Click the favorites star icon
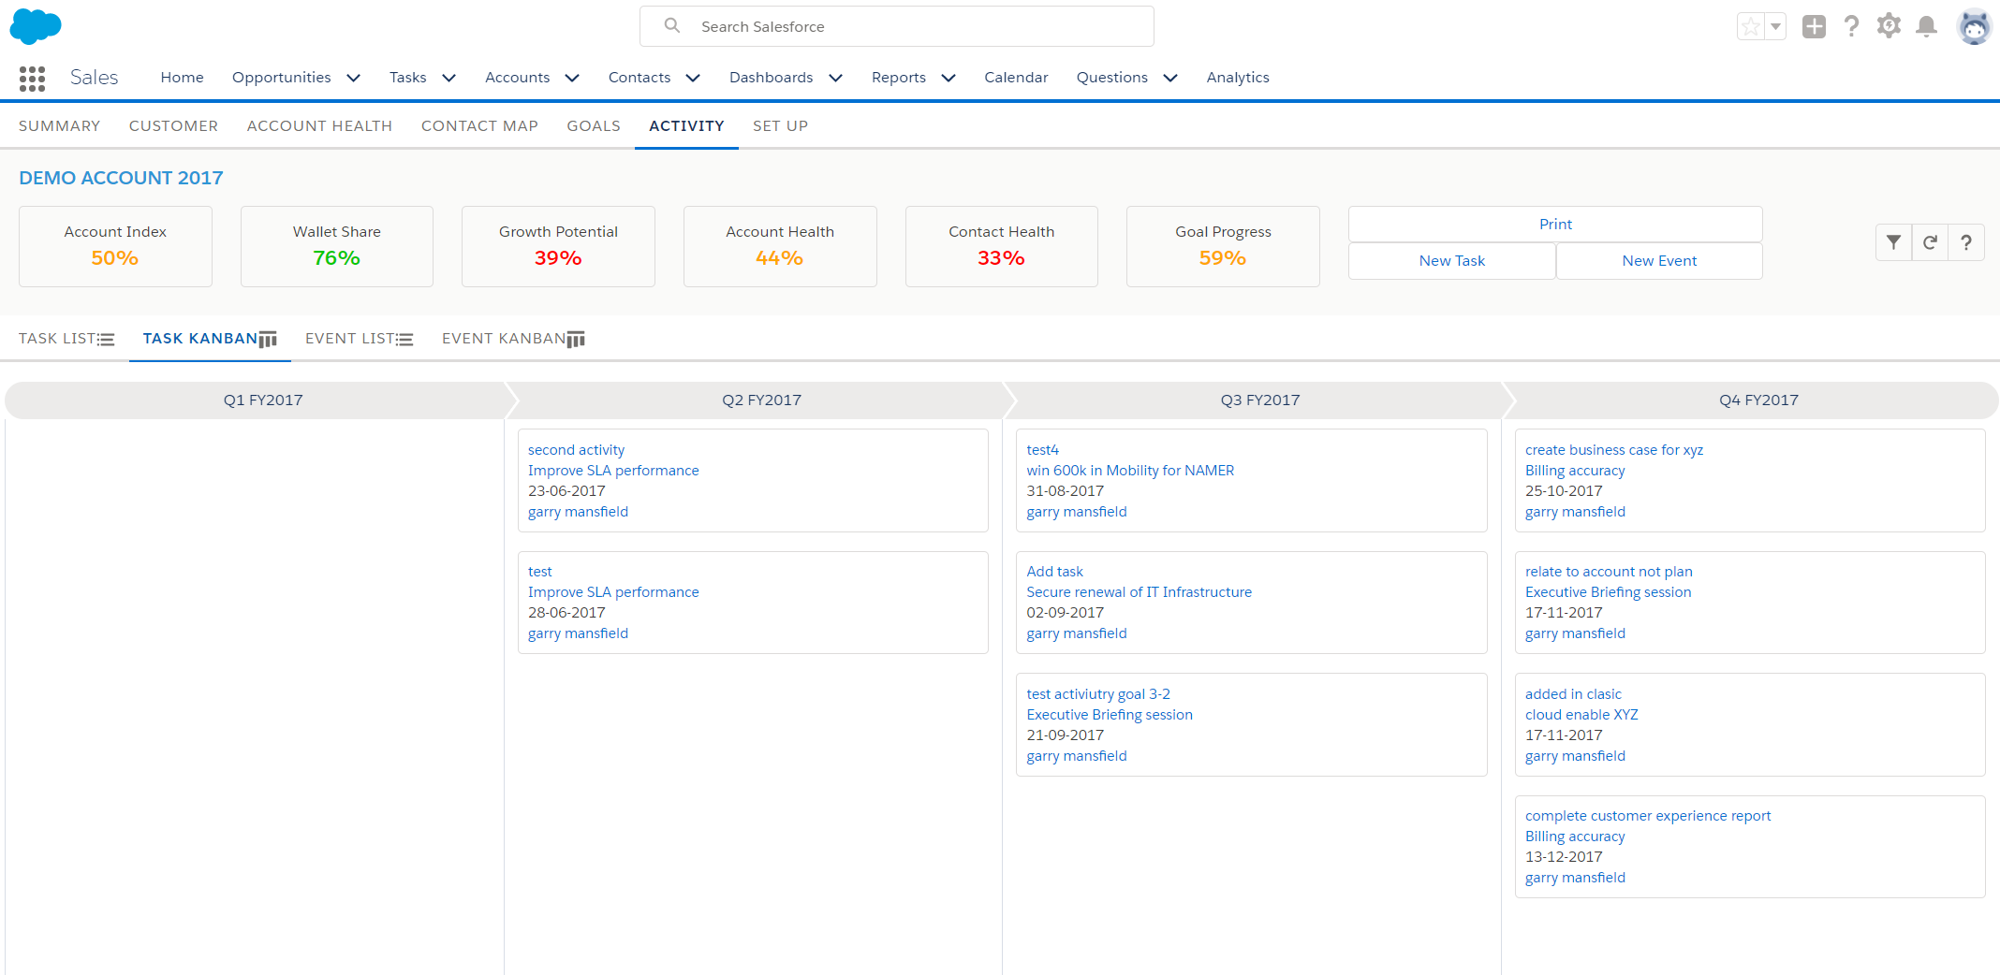 point(1750,27)
